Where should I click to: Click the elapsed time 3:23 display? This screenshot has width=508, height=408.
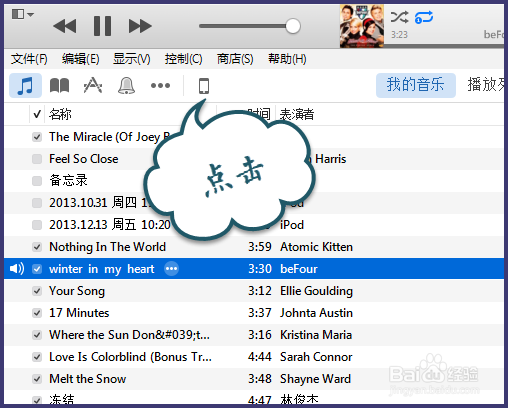(x=399, y=35)
